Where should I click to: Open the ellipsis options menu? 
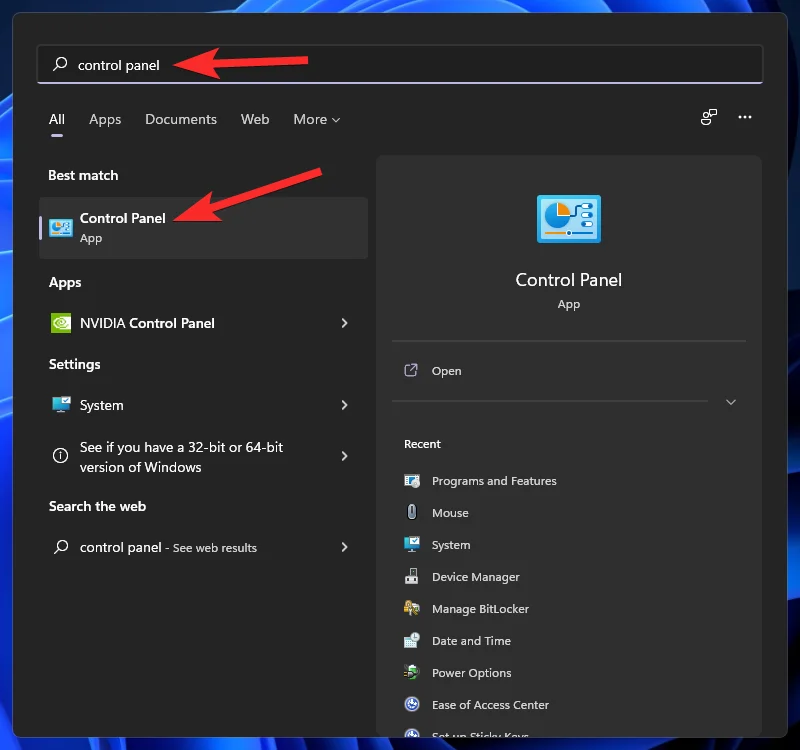[745, 117]
